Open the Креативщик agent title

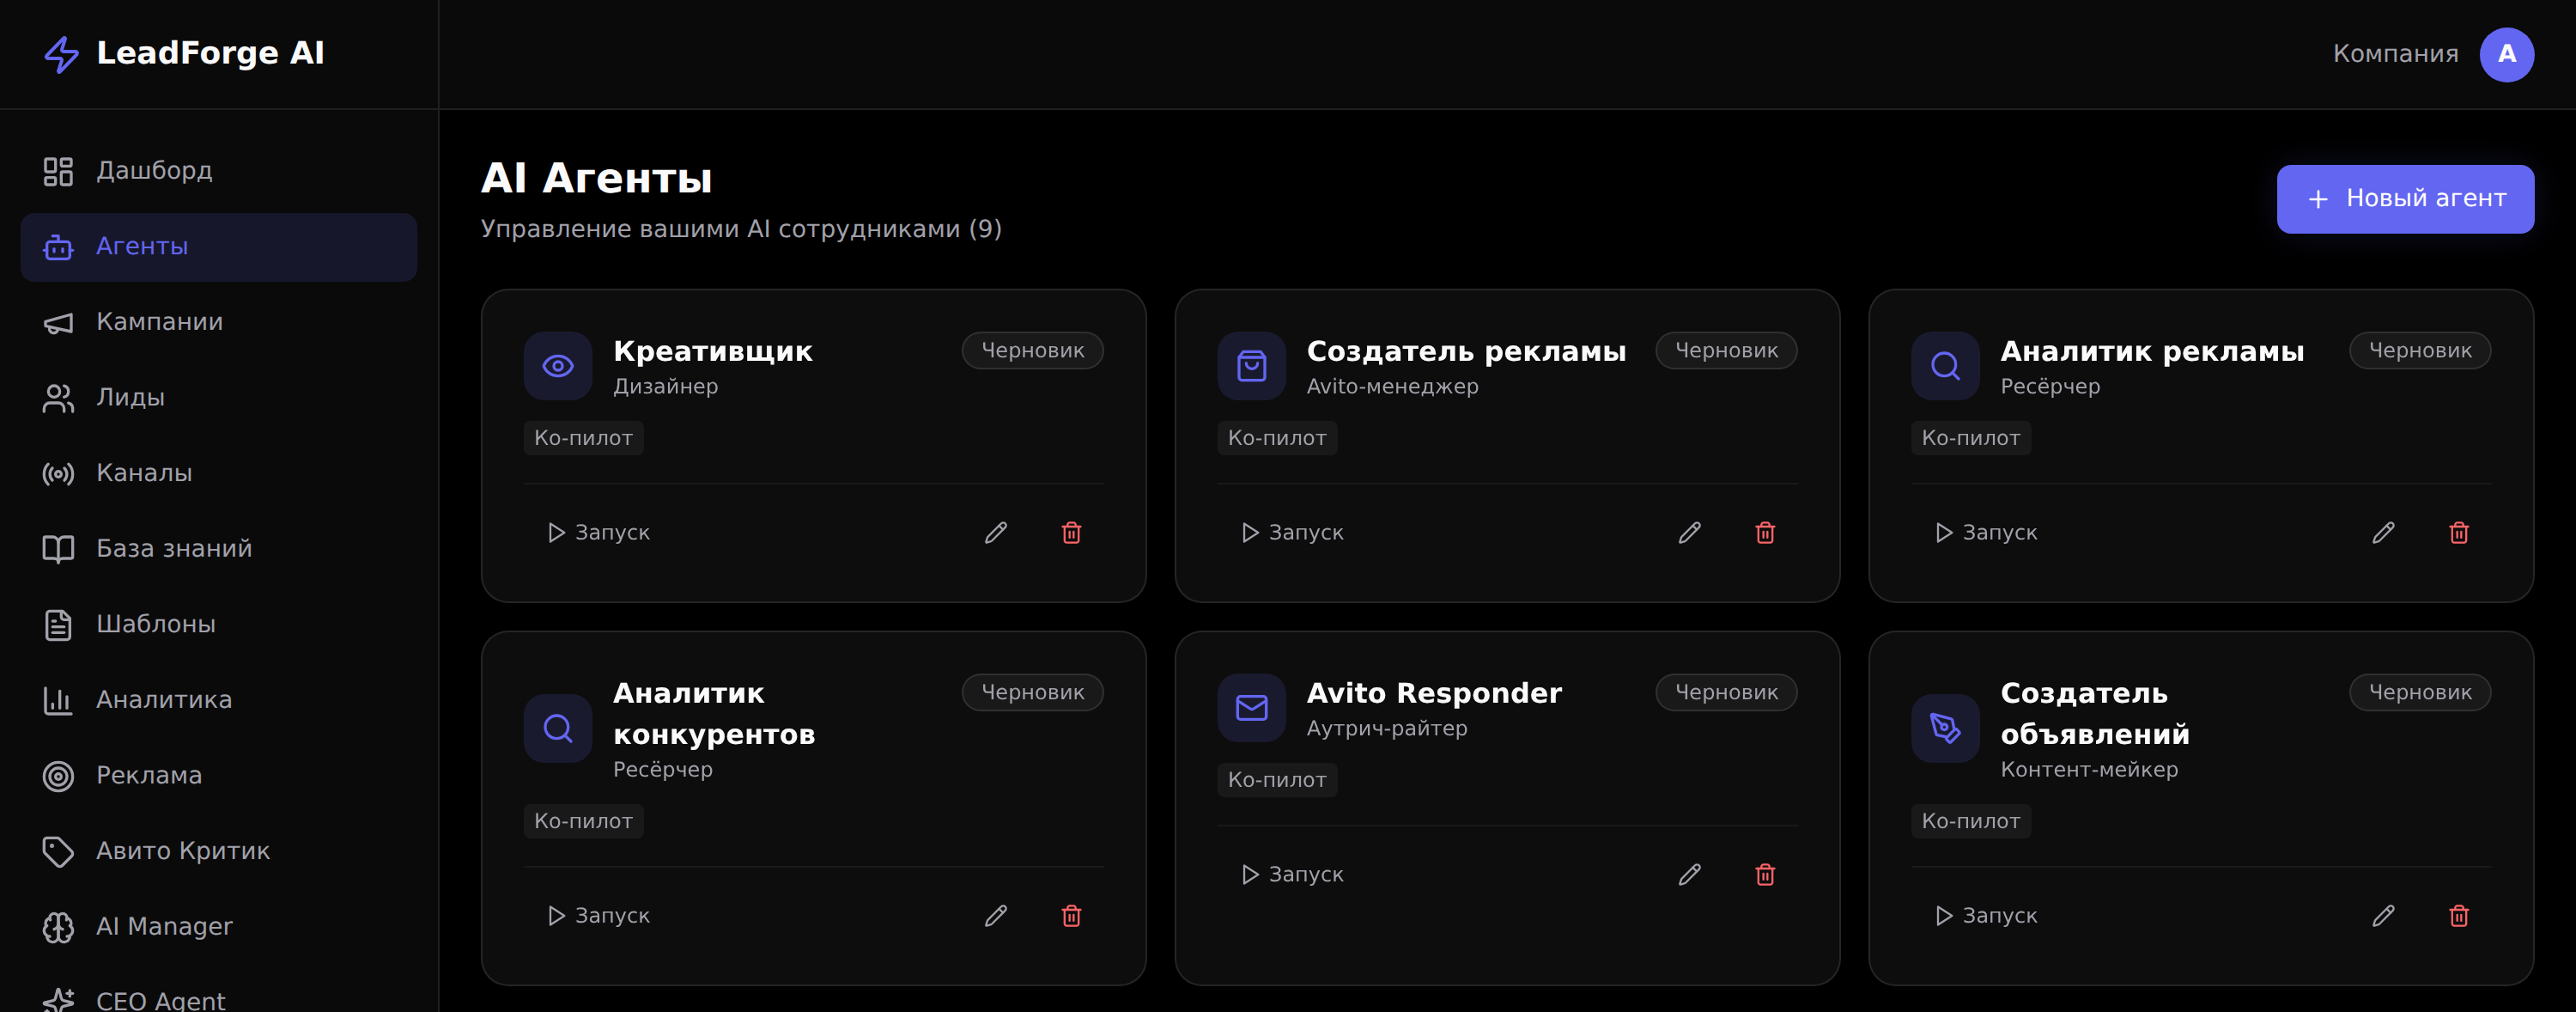click(x=713, y=352)
